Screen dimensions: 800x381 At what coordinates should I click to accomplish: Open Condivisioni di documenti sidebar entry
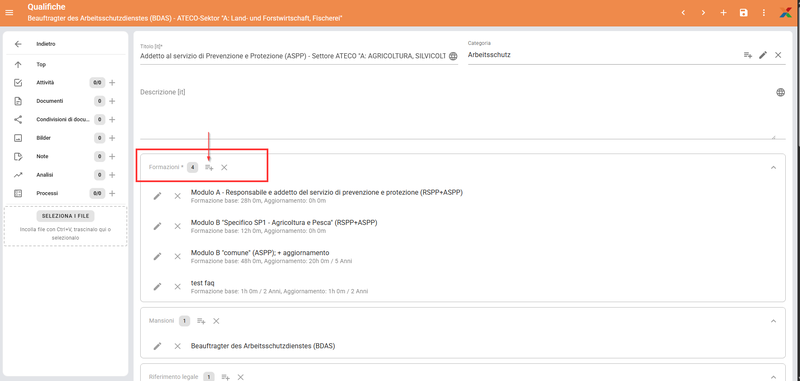click(x=63, y=119)
